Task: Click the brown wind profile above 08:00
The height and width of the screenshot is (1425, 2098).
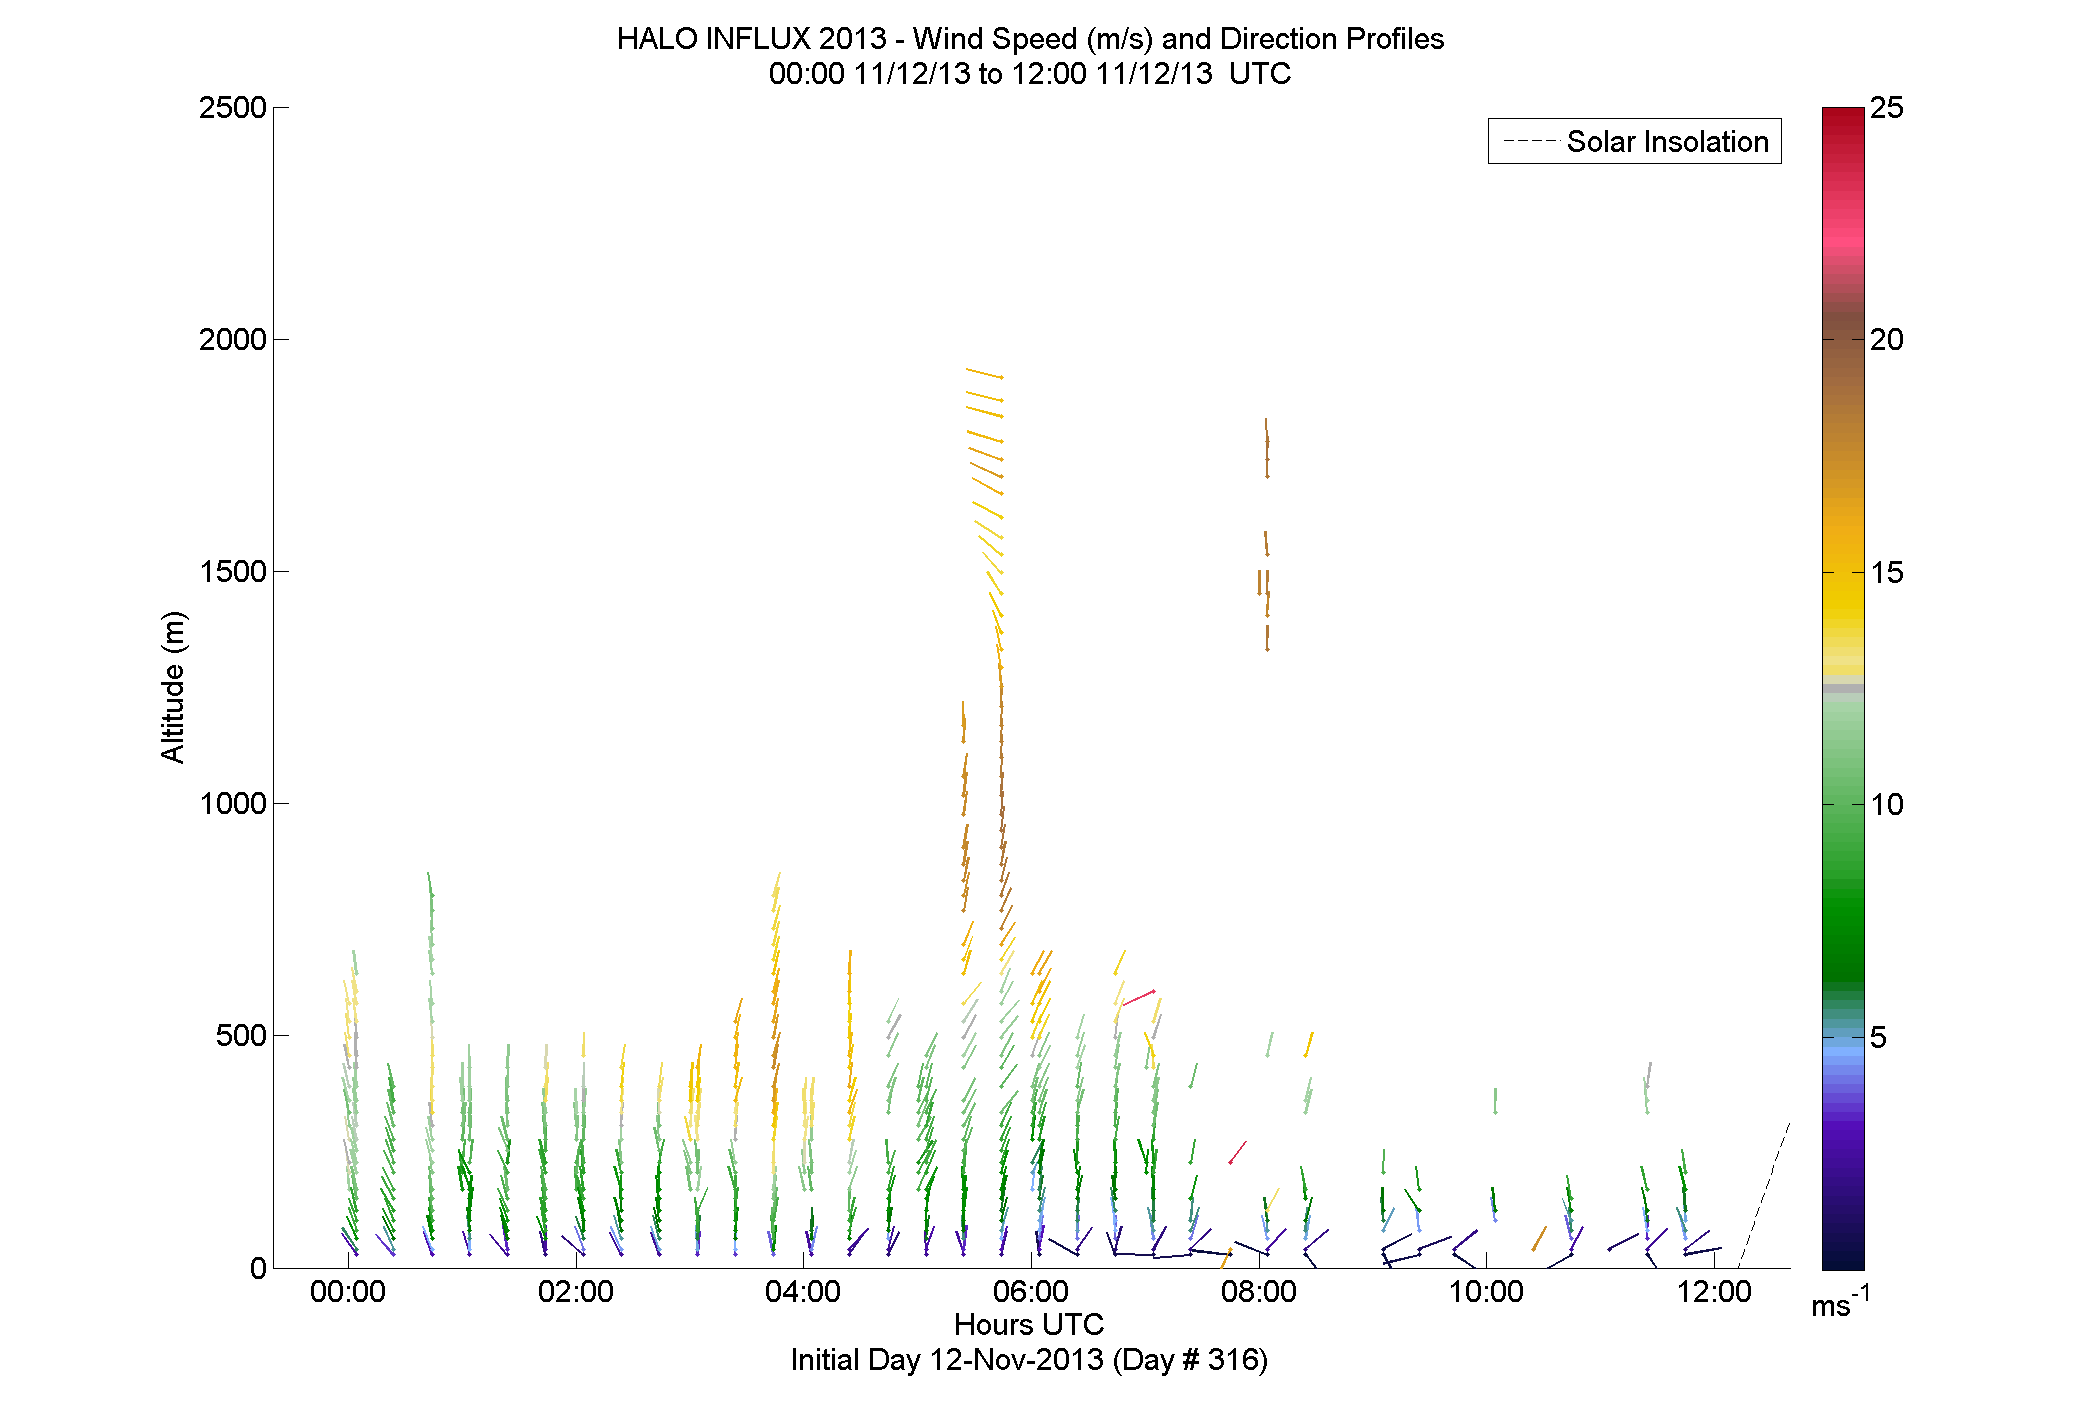Action: 1266,535
